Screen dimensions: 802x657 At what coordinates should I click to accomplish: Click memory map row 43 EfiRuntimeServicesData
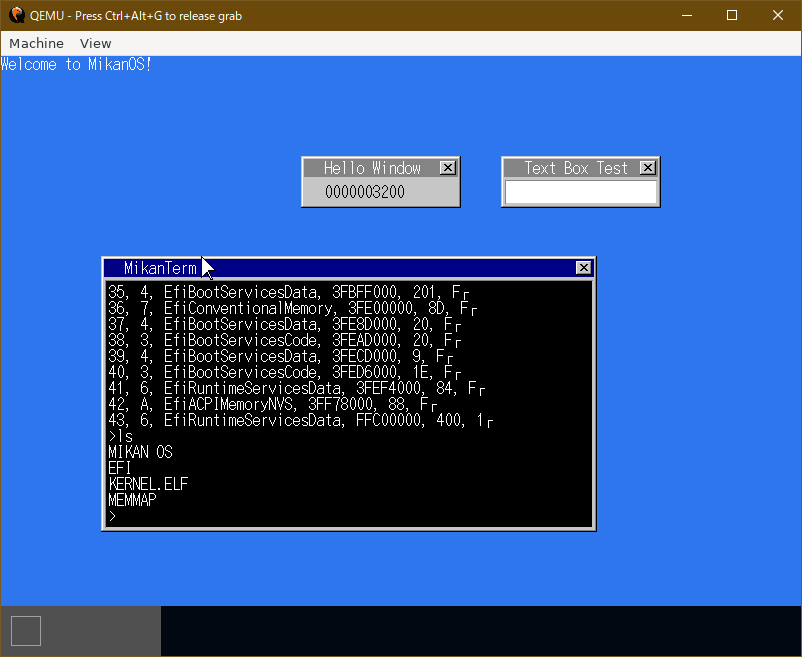(x=301, y=420)
